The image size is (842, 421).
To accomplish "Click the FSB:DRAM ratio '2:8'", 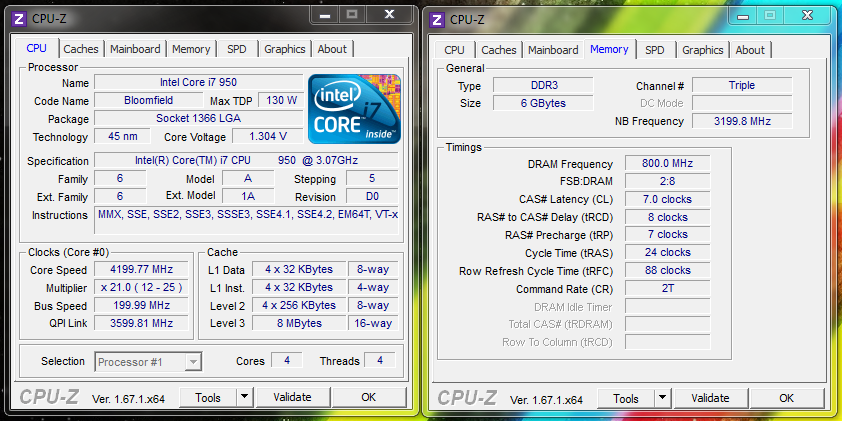I will 667,181.
